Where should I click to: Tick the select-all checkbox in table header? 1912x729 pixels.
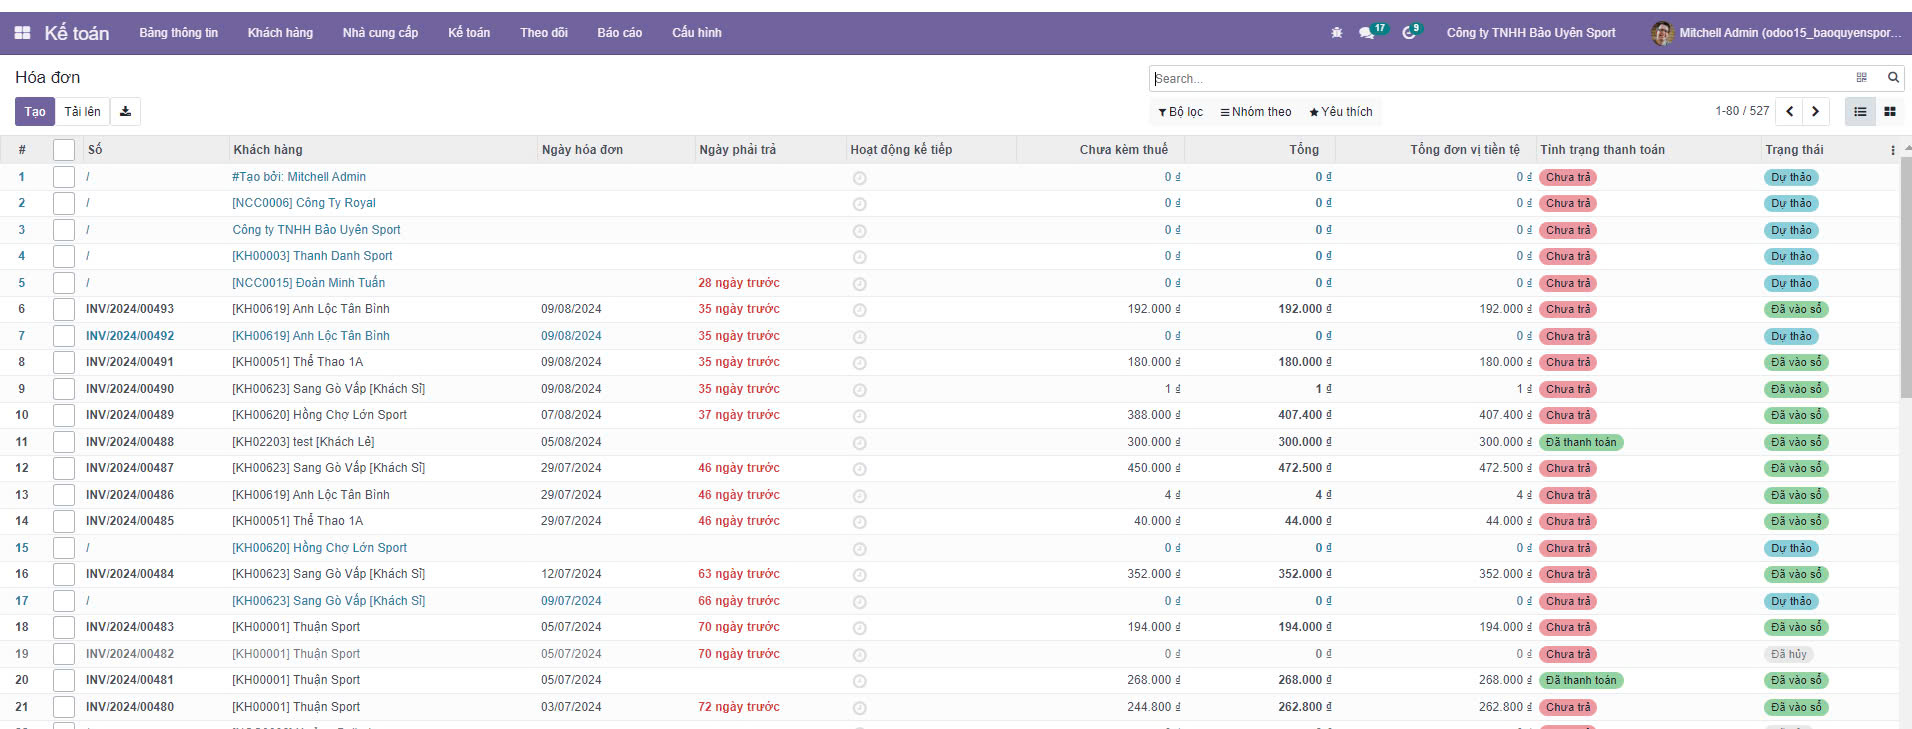(x=64, y=150)
